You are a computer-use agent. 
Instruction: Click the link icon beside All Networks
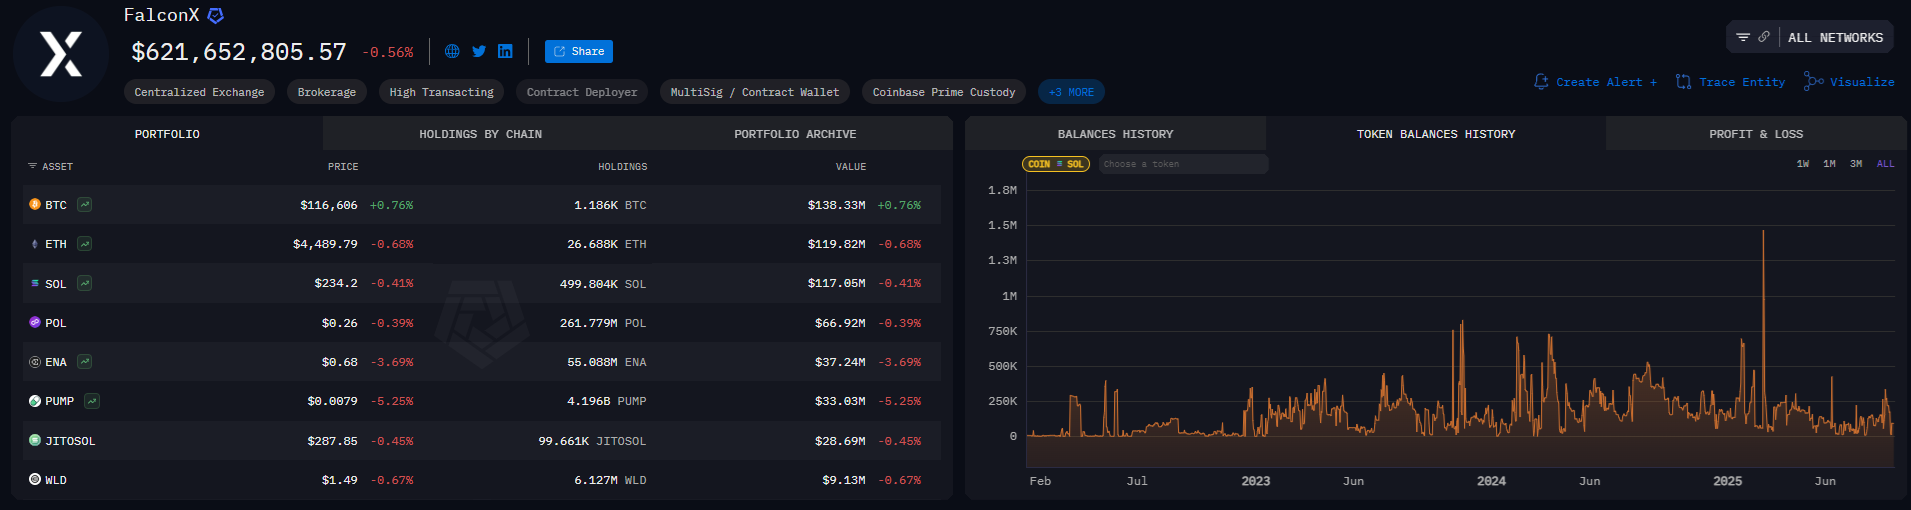pyautogui.click(x=1764, y=37)
